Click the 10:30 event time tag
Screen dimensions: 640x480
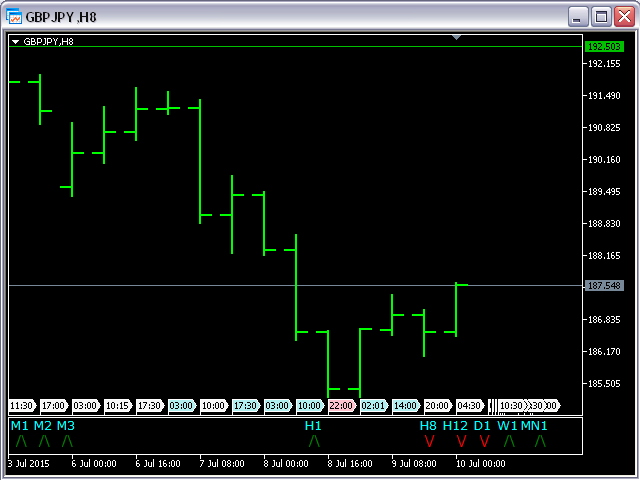pos(512,406)
